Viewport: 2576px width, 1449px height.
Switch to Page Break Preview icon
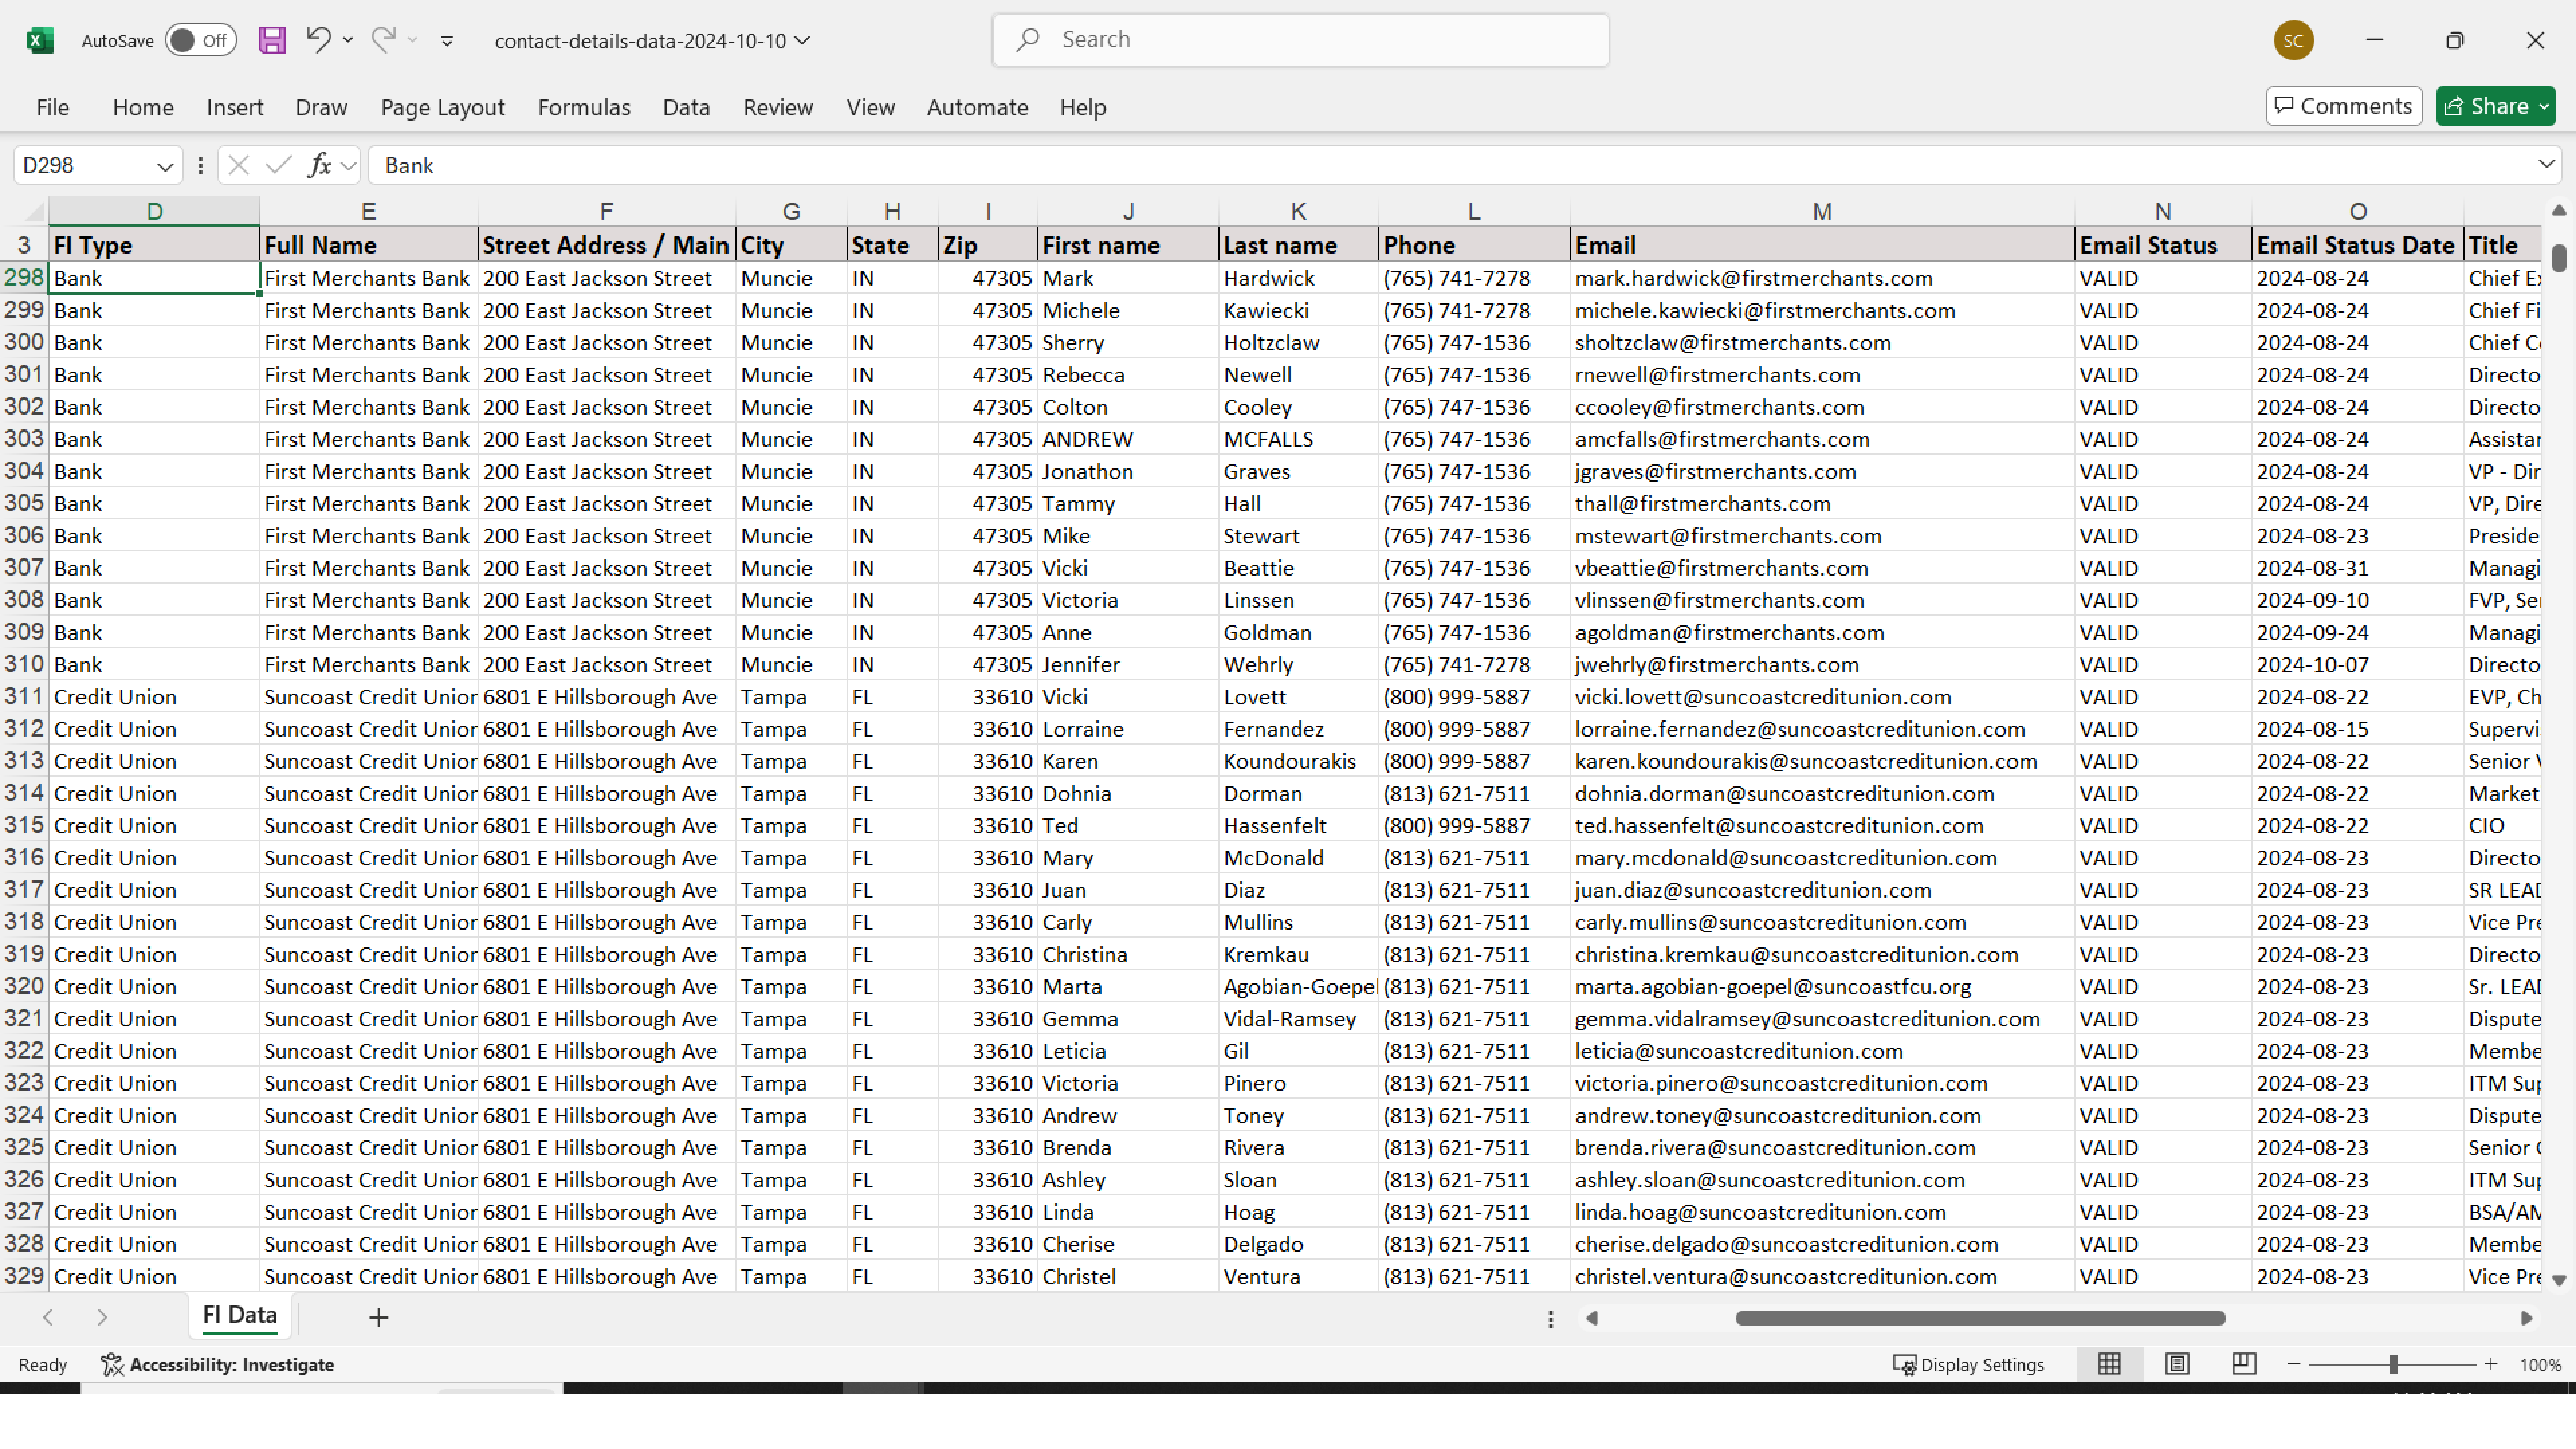tap(2244, 1363)
